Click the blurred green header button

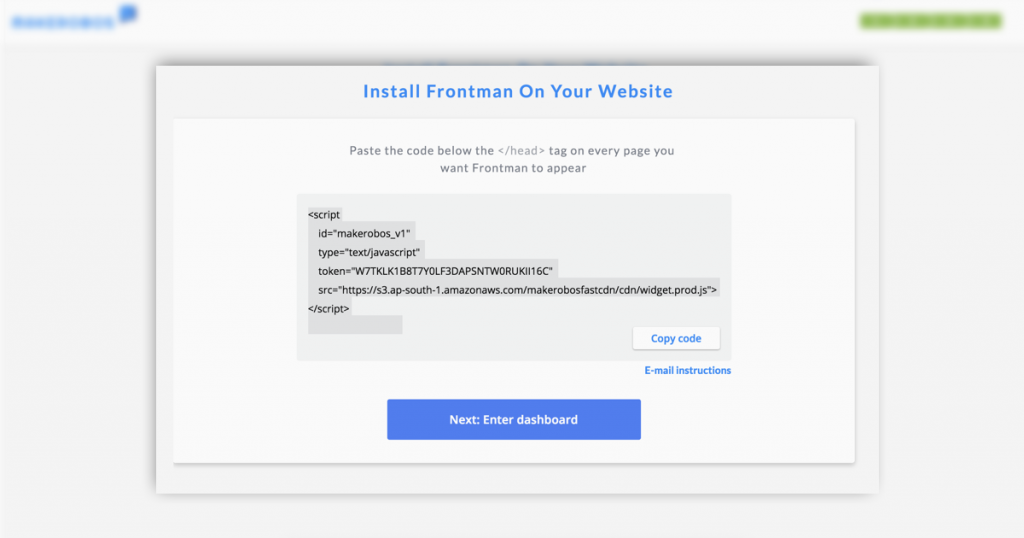pyautogui.click(x=931, y=21)
